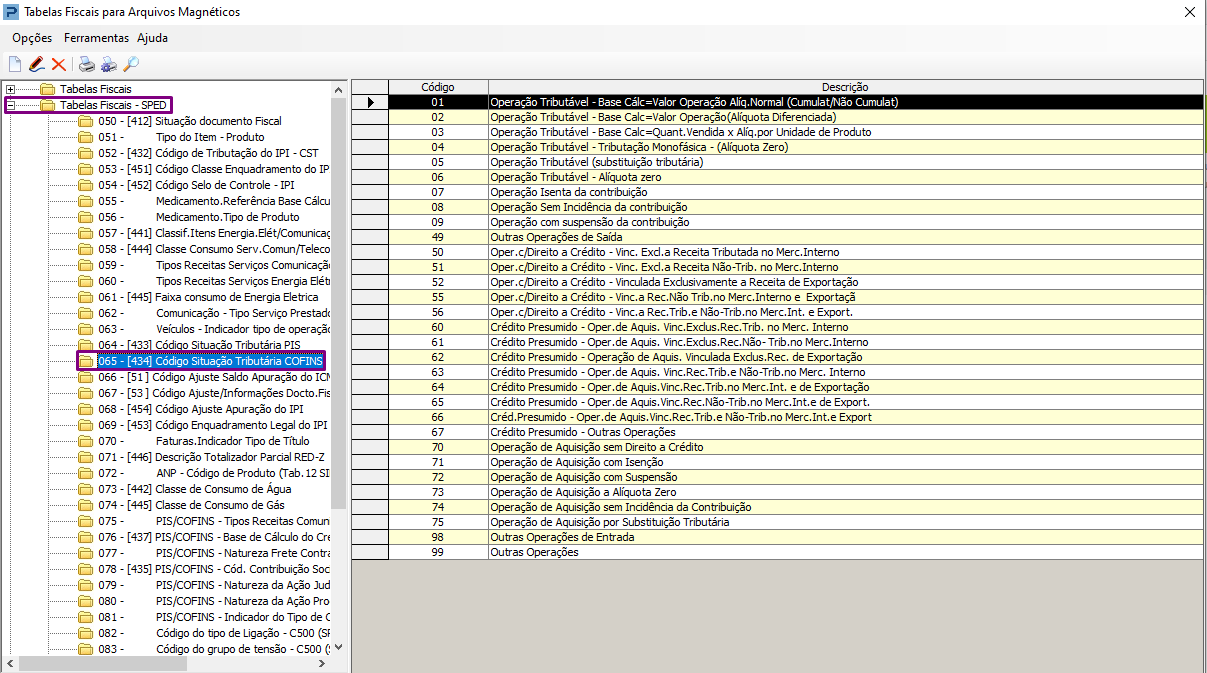Click the Edit pencil toolbar icon
Viewport: 1207px width, 673px height.
tap(36, 65)
